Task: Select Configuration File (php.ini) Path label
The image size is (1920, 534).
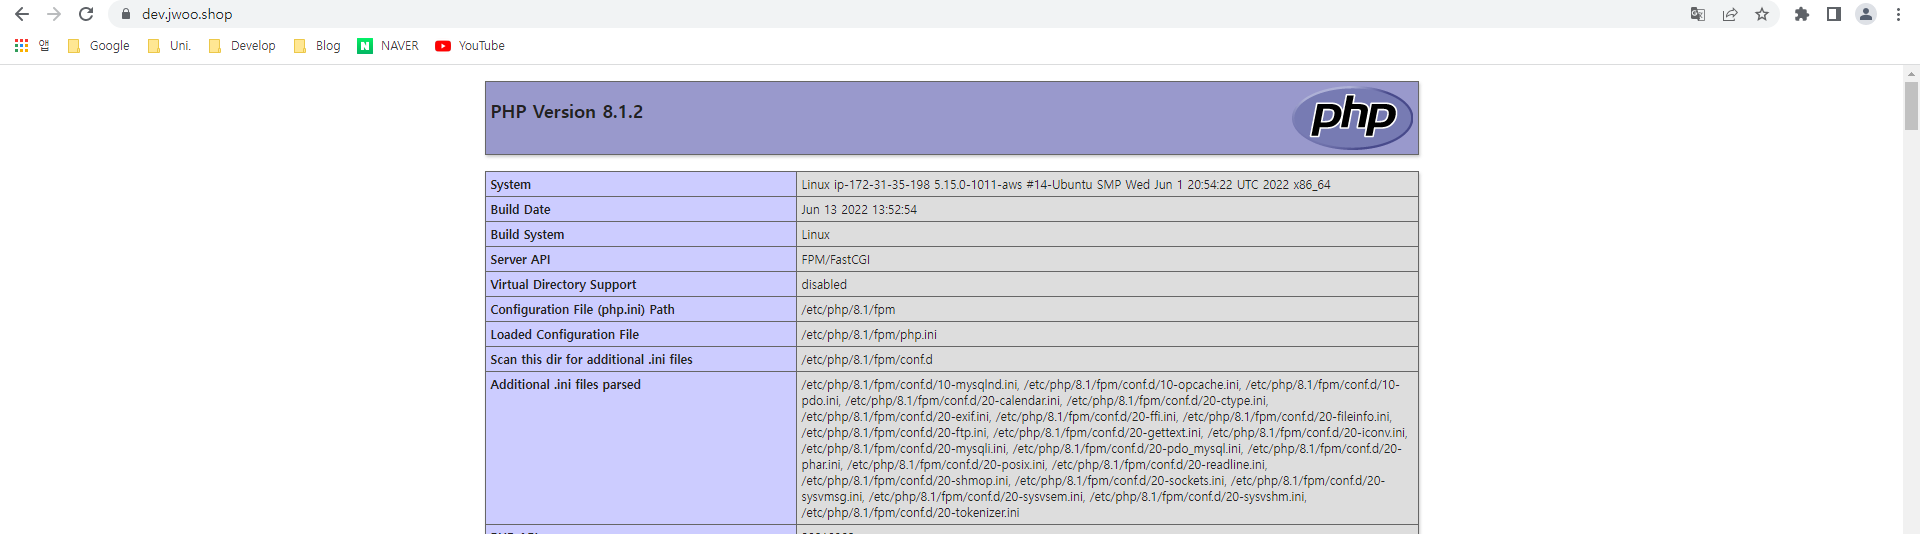Action: [582, 309]
